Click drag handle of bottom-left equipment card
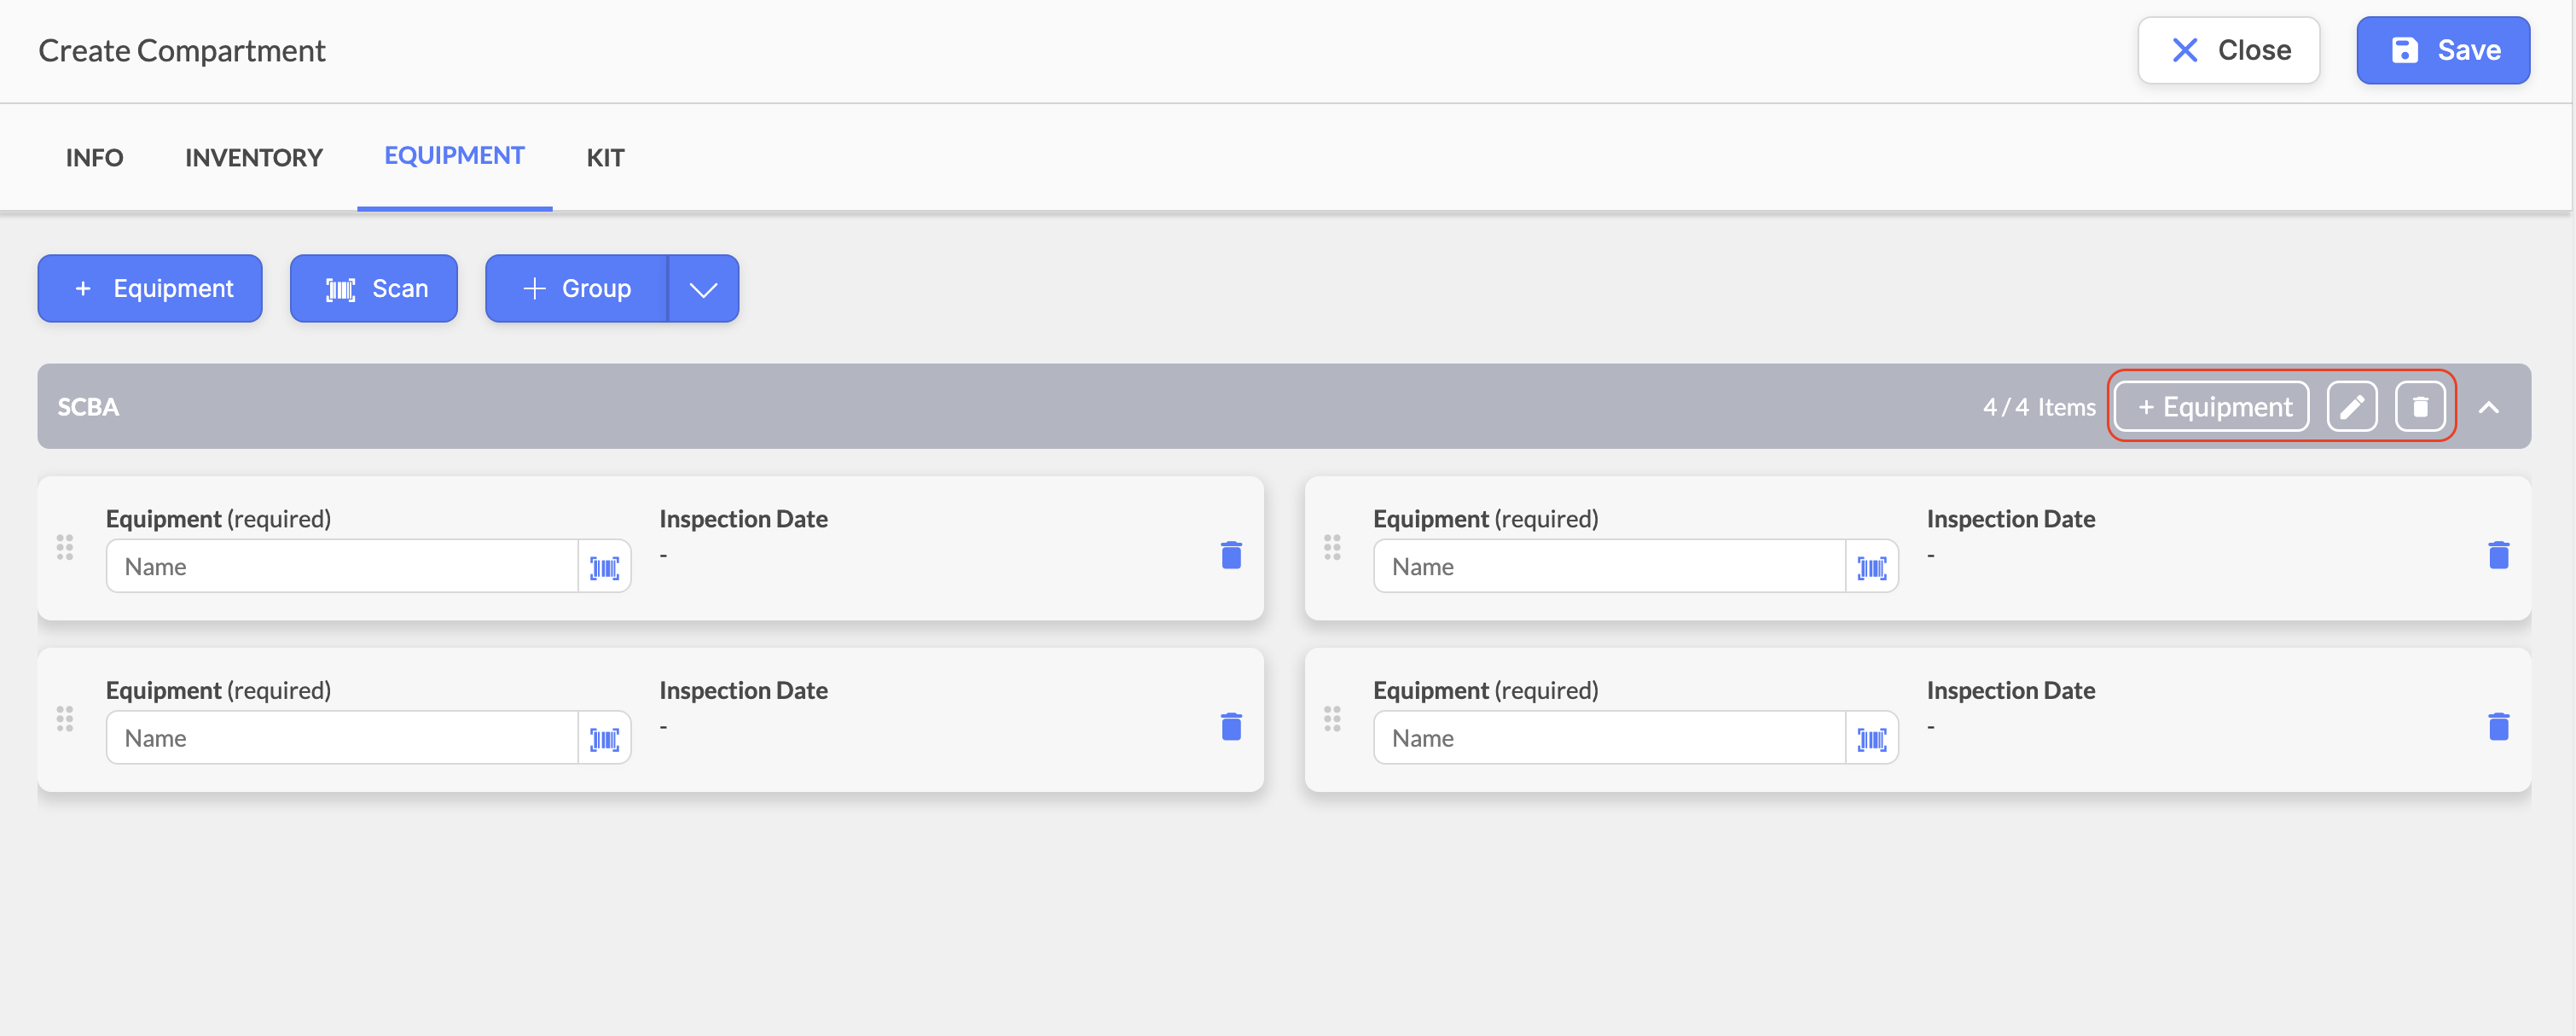 pyautogui.click(x=65, y=719)
